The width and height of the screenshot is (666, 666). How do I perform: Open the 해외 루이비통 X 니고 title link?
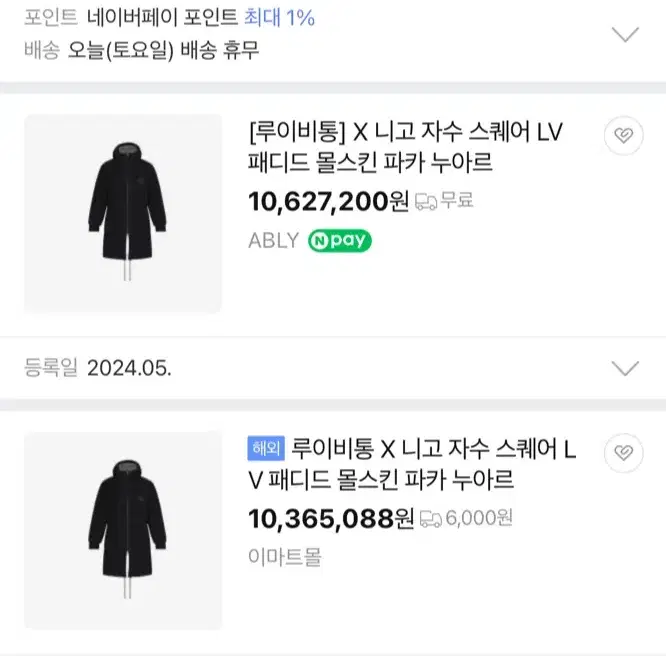412,464
